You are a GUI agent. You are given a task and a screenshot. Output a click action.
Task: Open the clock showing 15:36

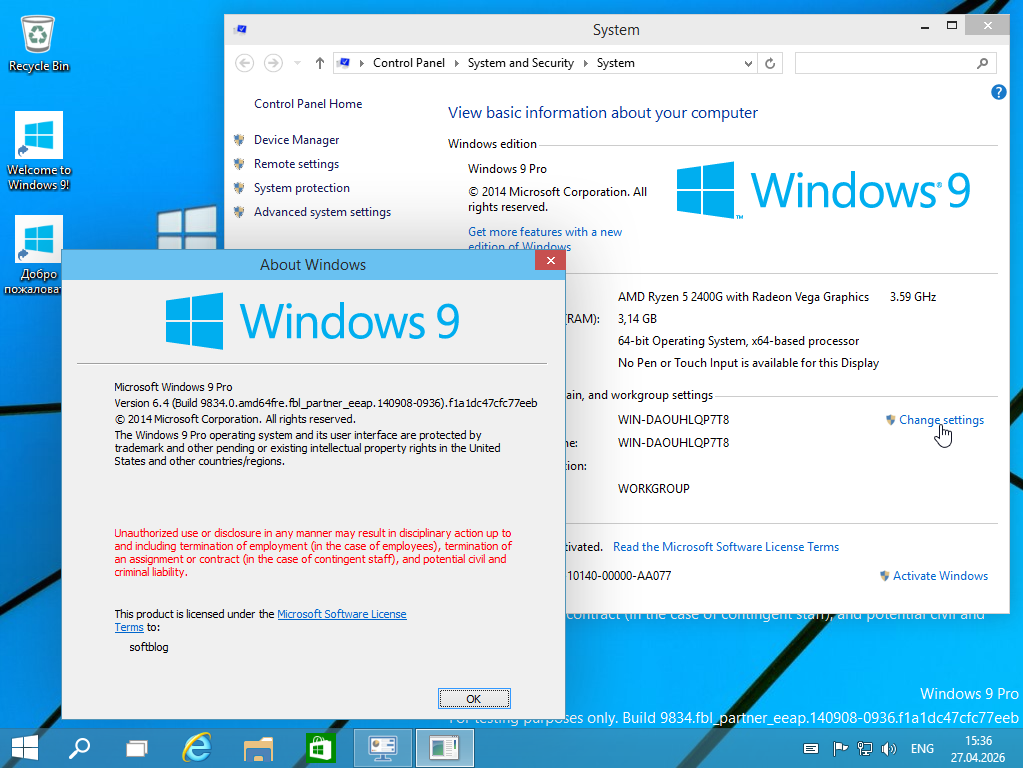point(977,748)
